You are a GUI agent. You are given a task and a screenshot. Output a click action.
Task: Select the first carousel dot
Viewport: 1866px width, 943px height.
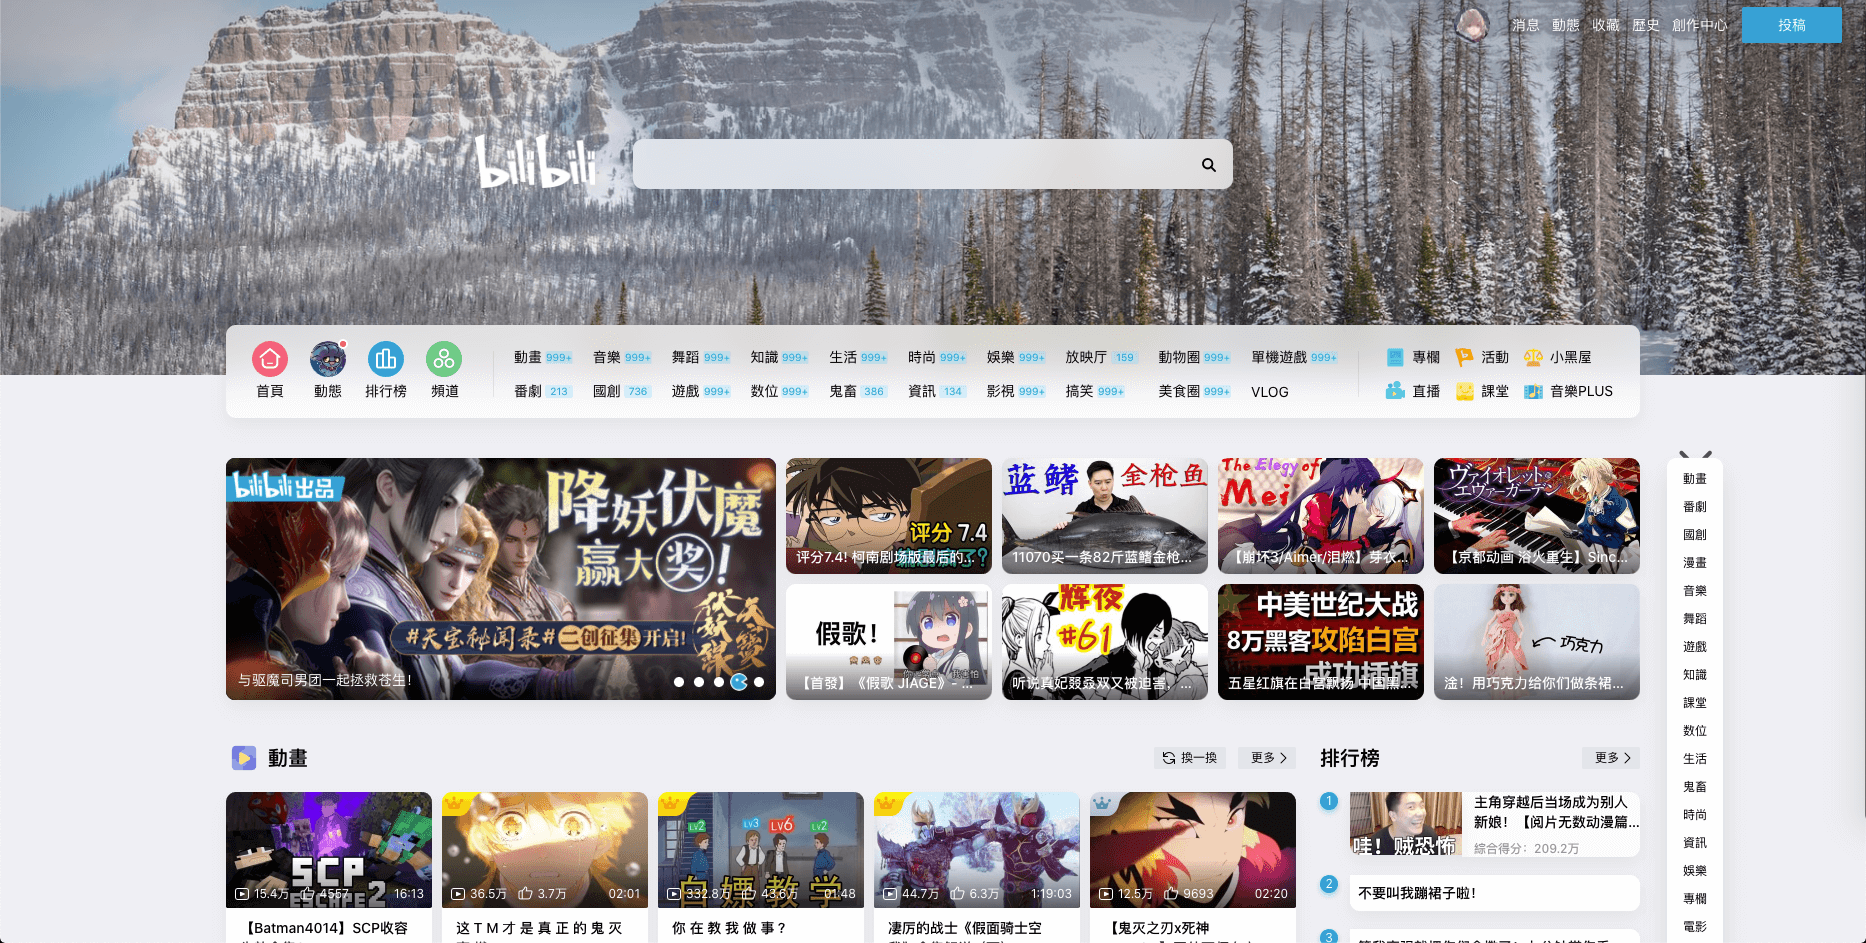tap(679, 682)
